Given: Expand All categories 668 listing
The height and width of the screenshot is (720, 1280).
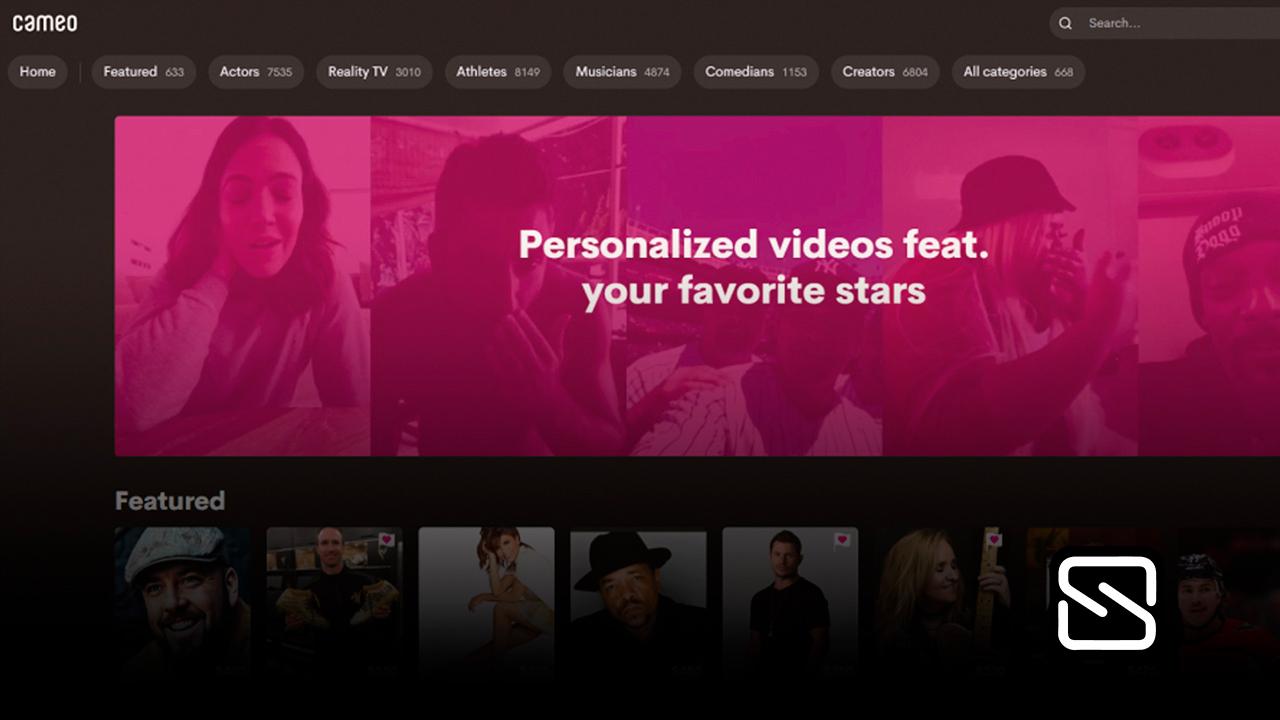Looking at the screenshot, I should tap(1018, 71).
